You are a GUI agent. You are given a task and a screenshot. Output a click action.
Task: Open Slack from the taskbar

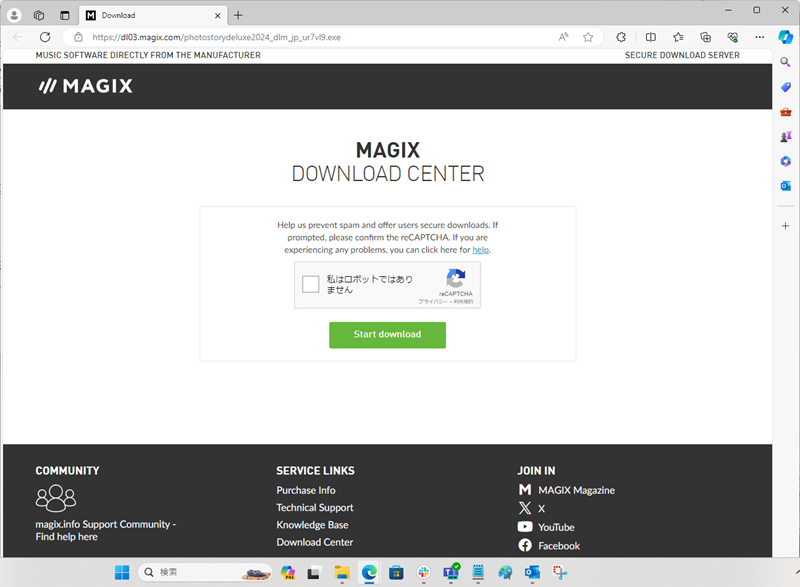pyautogui.click(x=423, y=572)
